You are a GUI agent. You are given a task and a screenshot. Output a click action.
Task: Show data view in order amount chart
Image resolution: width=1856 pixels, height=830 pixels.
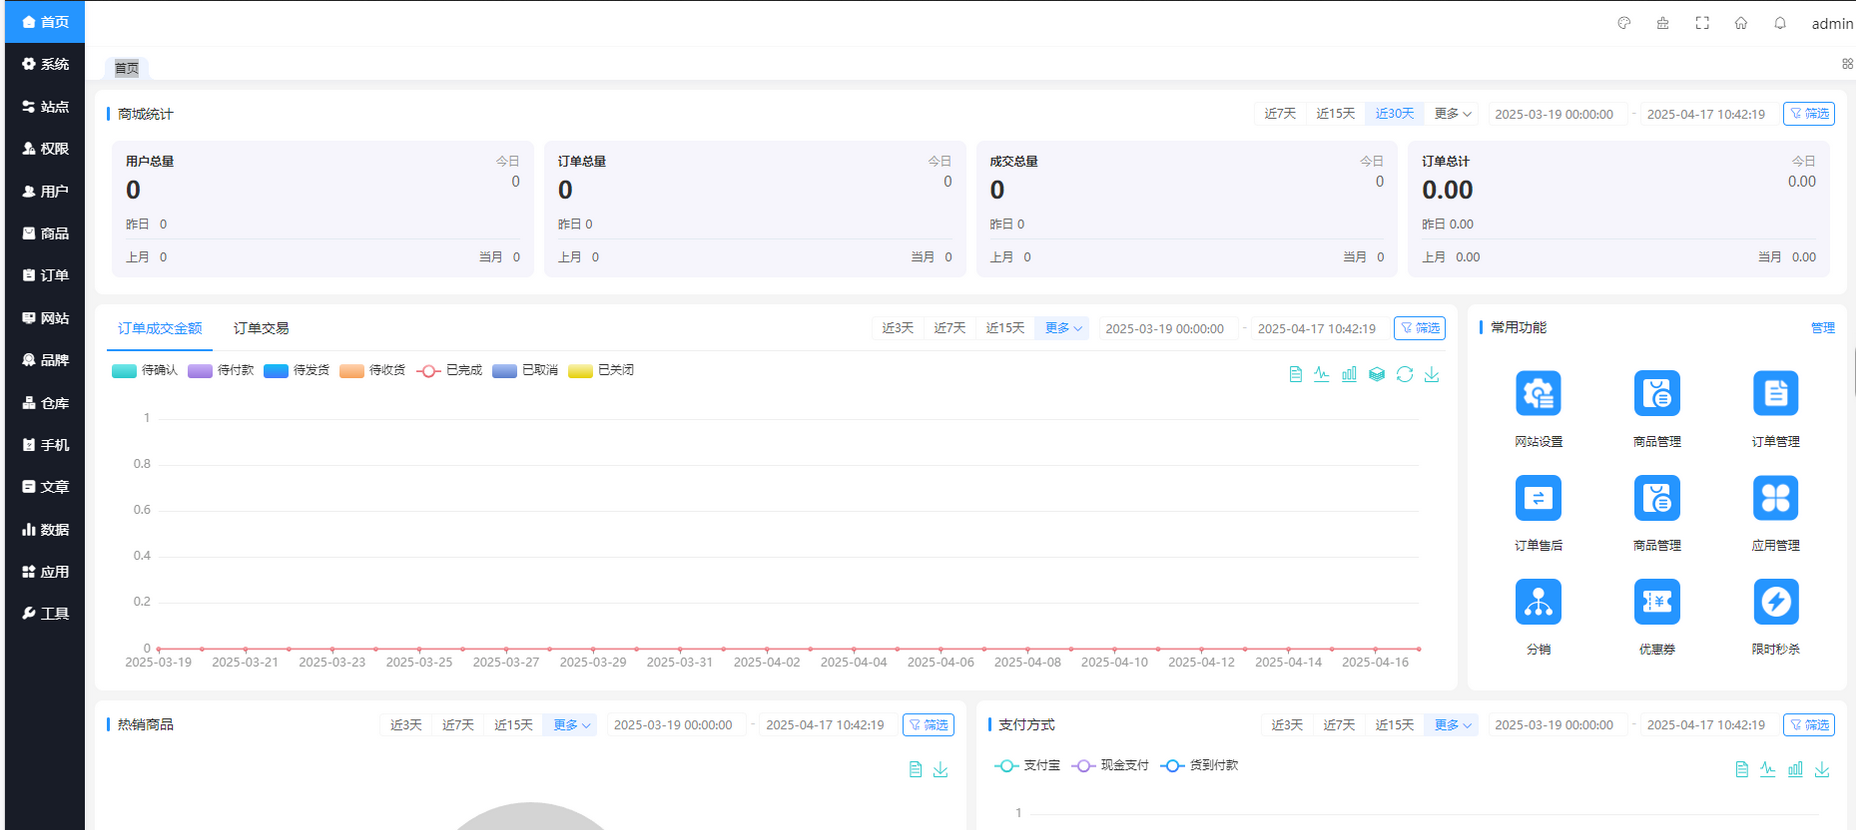coord(1295,374)
